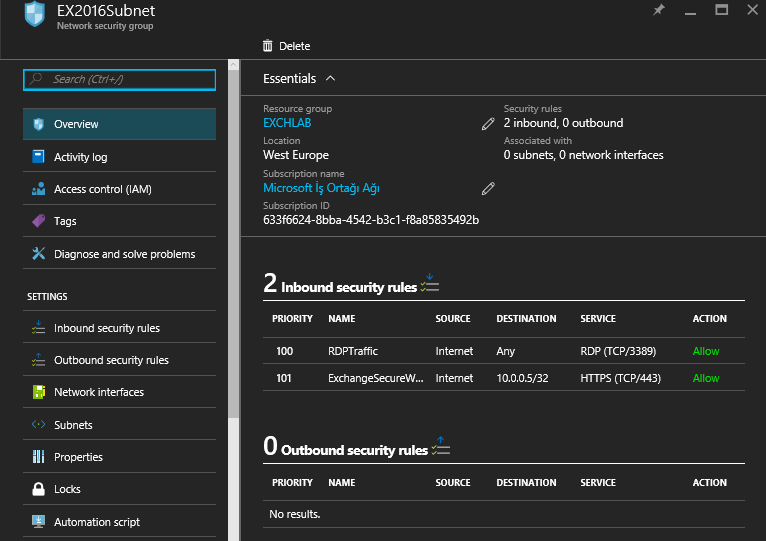Viewport: 766px width, 541px height.
Task: Click the green Network interfaces icon
Action: coord(39,392)
